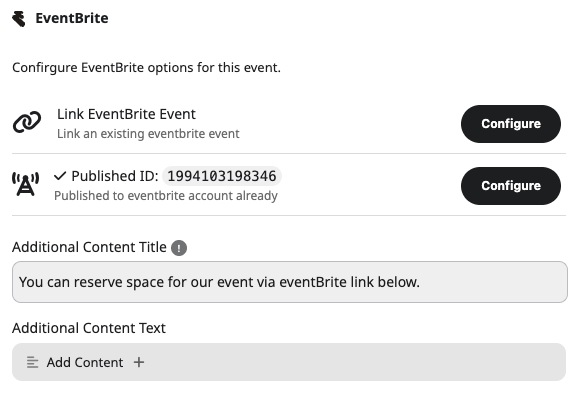Viewport: 578px width, 401px height.
Task: Click the checkmark beside Published ID
Action: [x=60, y=176]
